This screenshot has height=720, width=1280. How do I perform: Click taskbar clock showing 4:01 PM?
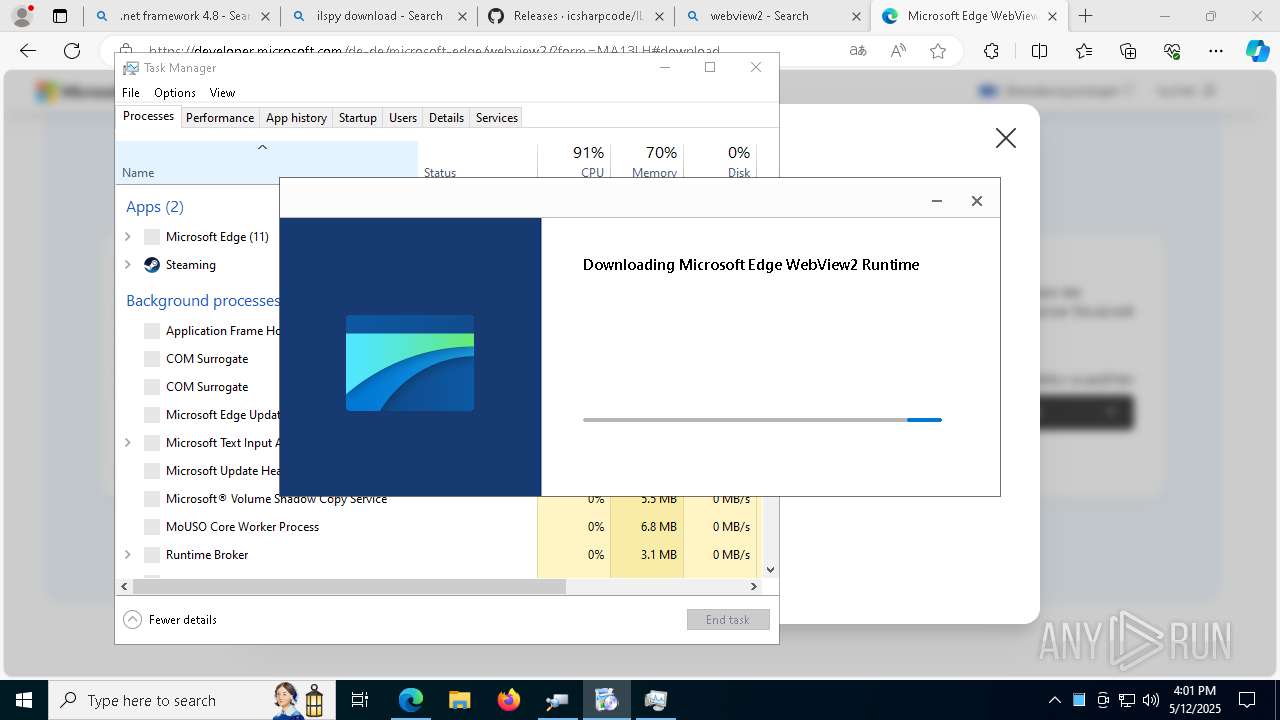pyautogui.click(x=1194, y=700)
